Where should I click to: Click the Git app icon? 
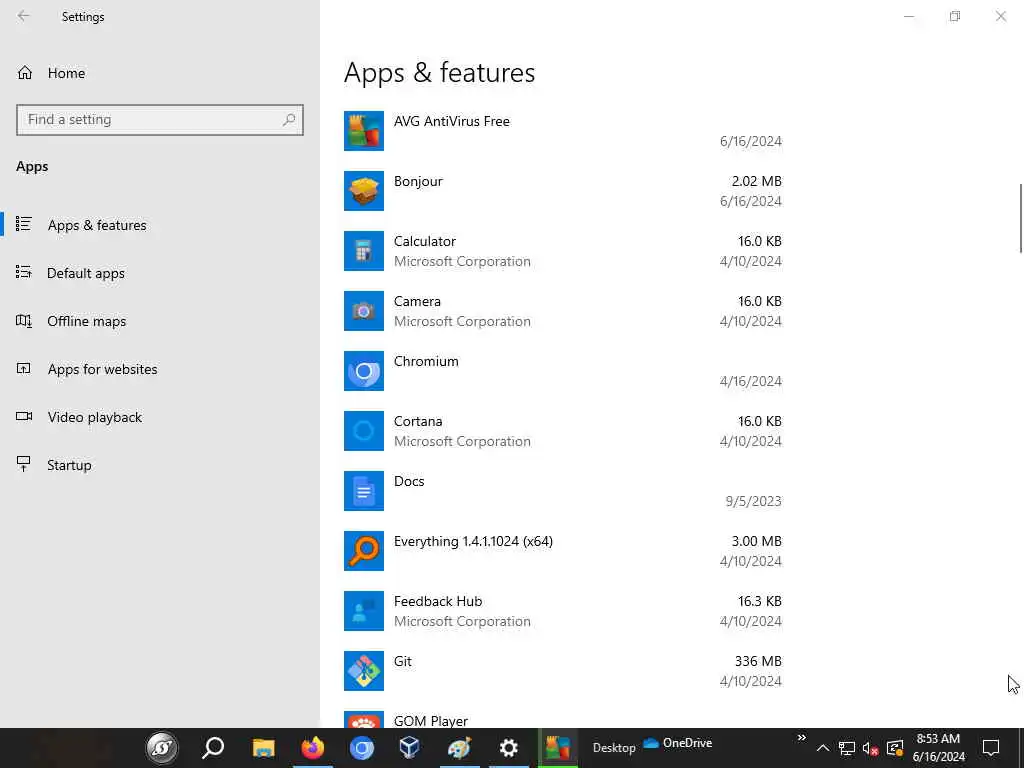[x=364, y=671]
